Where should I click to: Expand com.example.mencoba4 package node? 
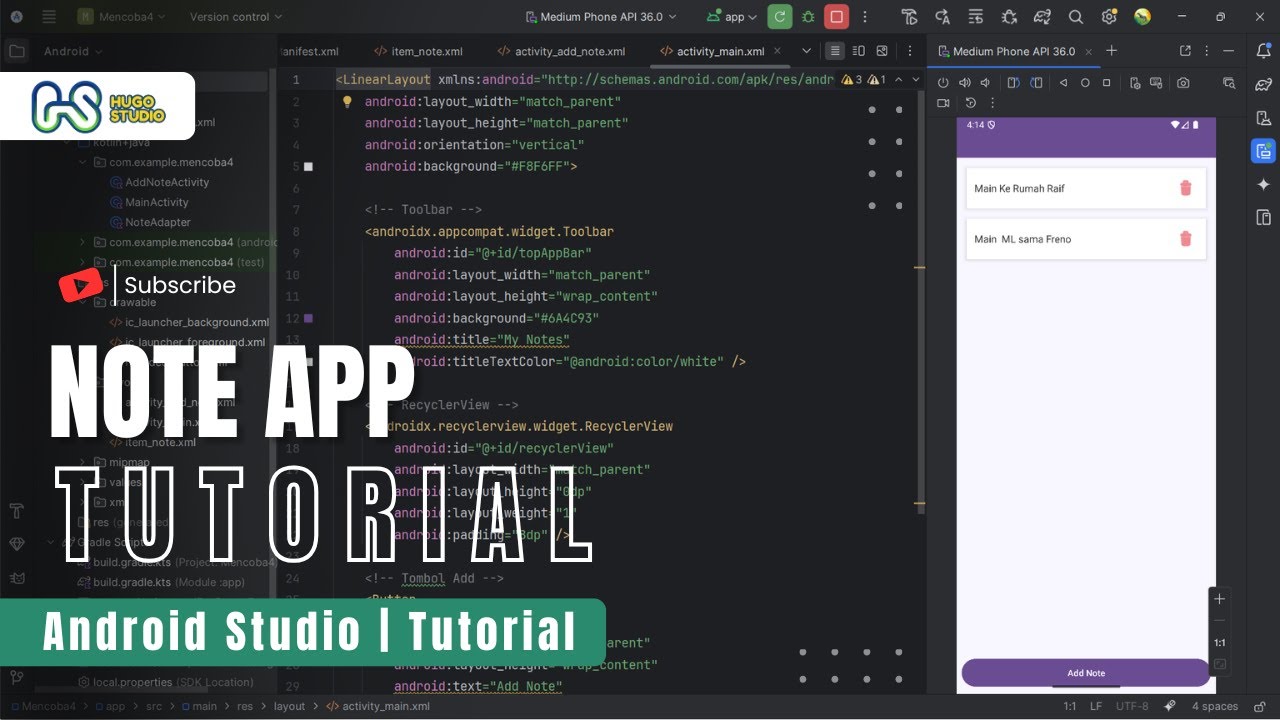[x=83, y=162]
